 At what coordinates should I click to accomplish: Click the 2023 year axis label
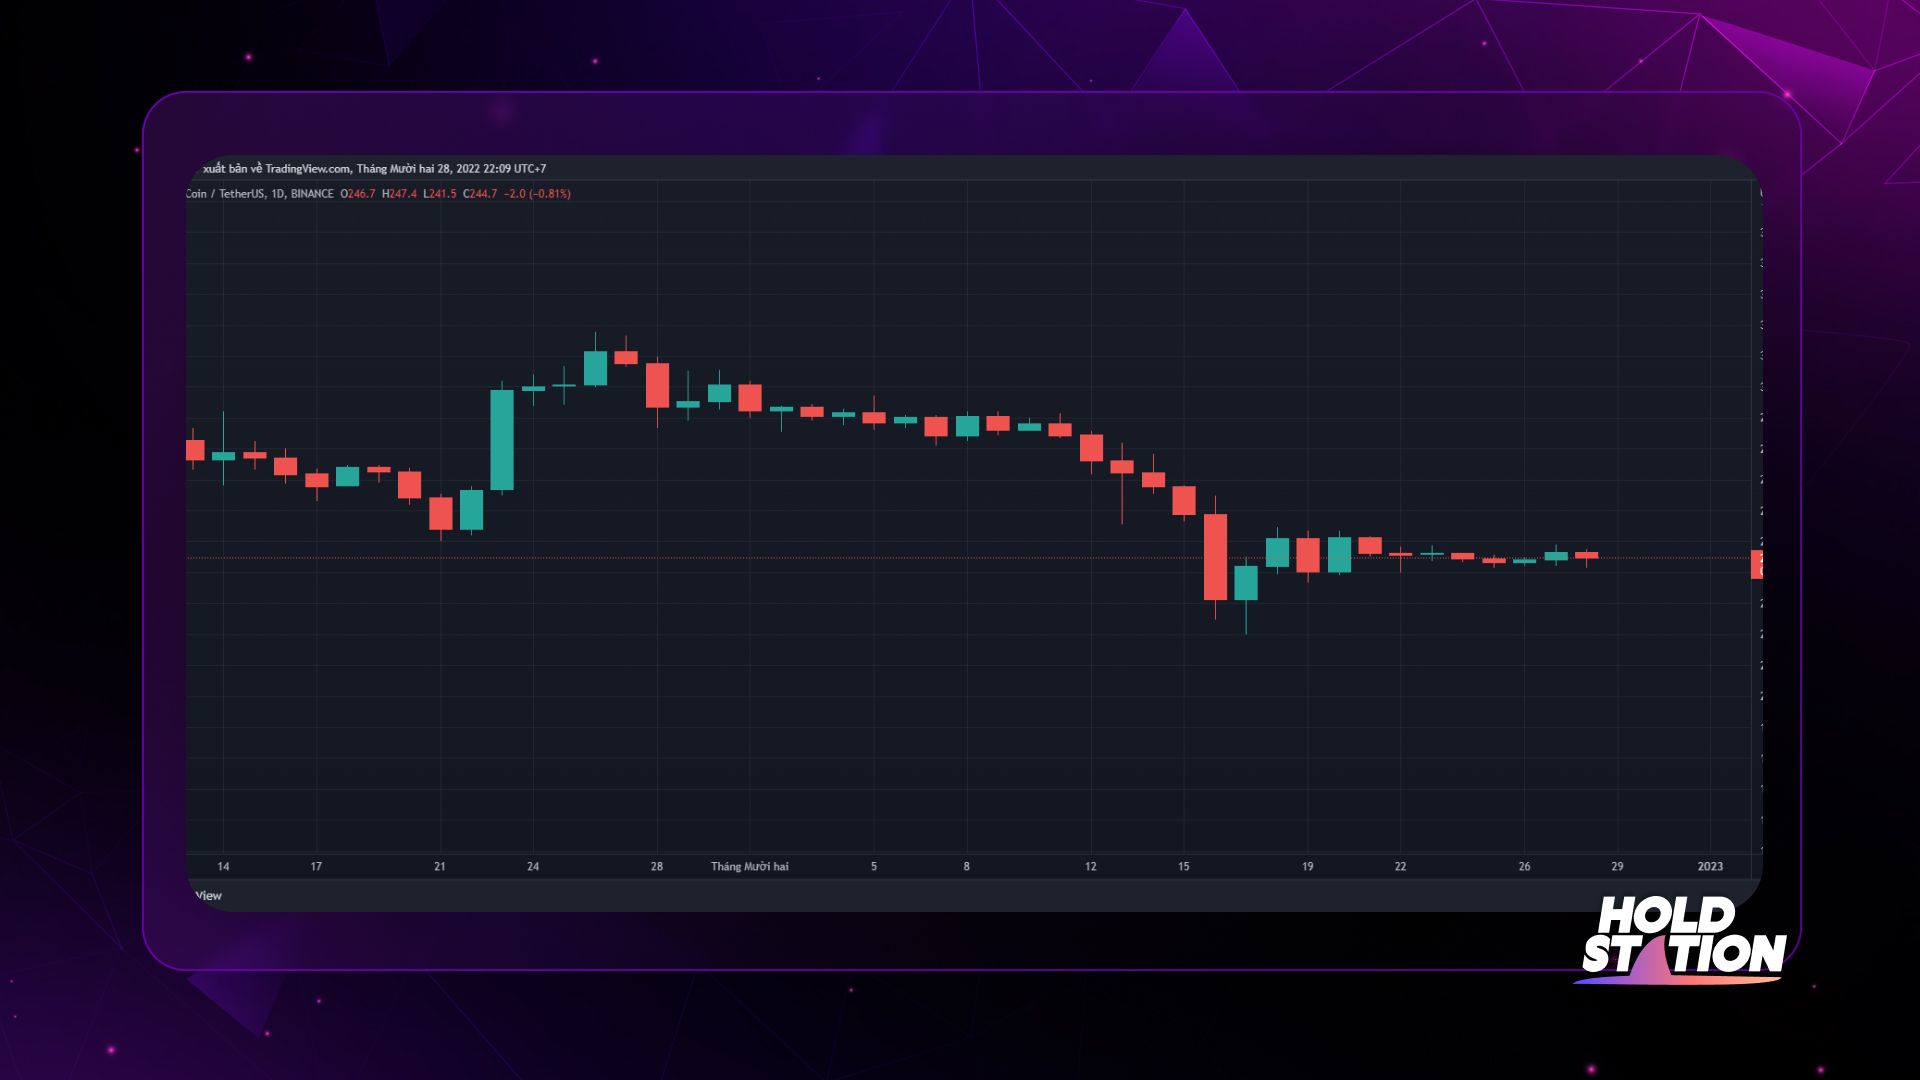(1711, 867)
